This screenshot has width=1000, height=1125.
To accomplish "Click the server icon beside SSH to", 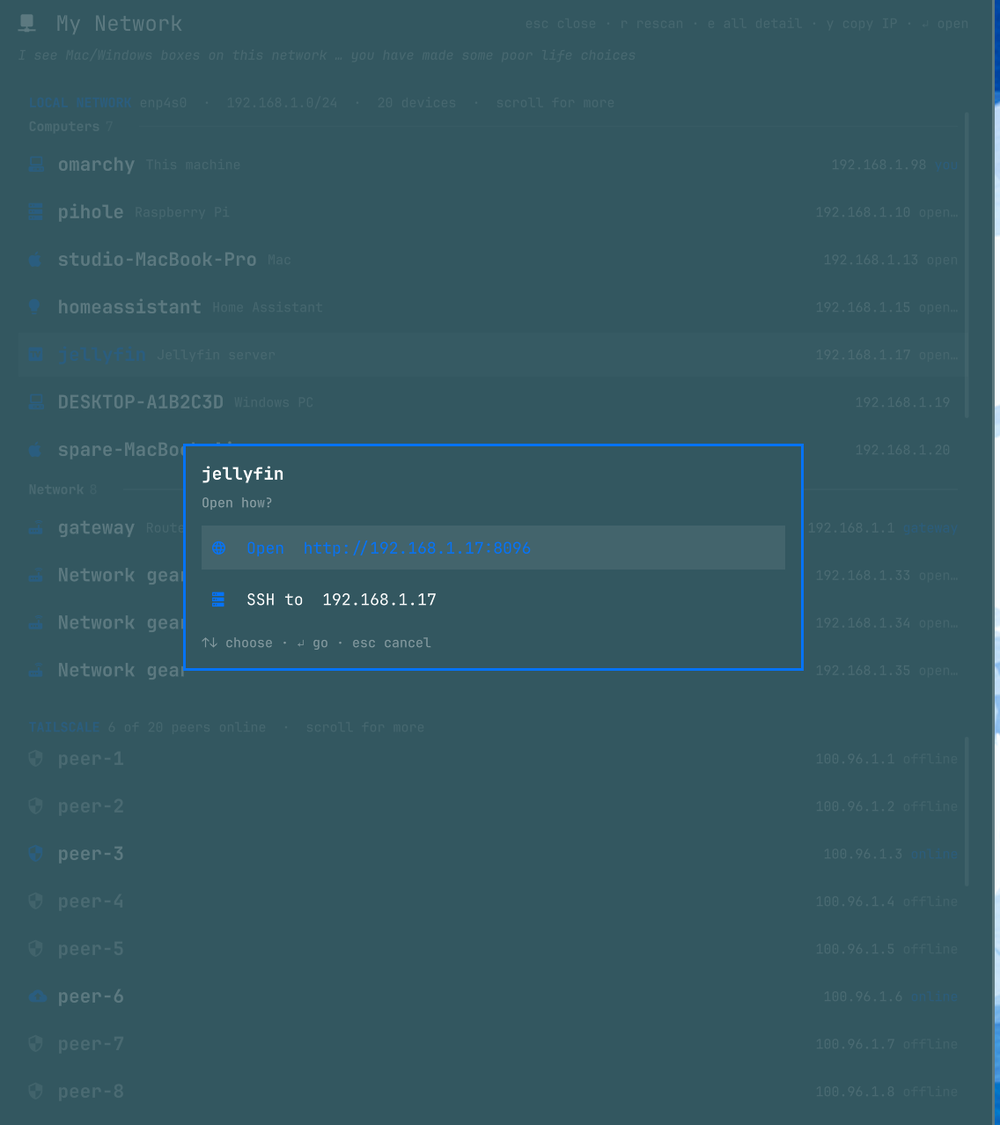I will coord(218,599).
